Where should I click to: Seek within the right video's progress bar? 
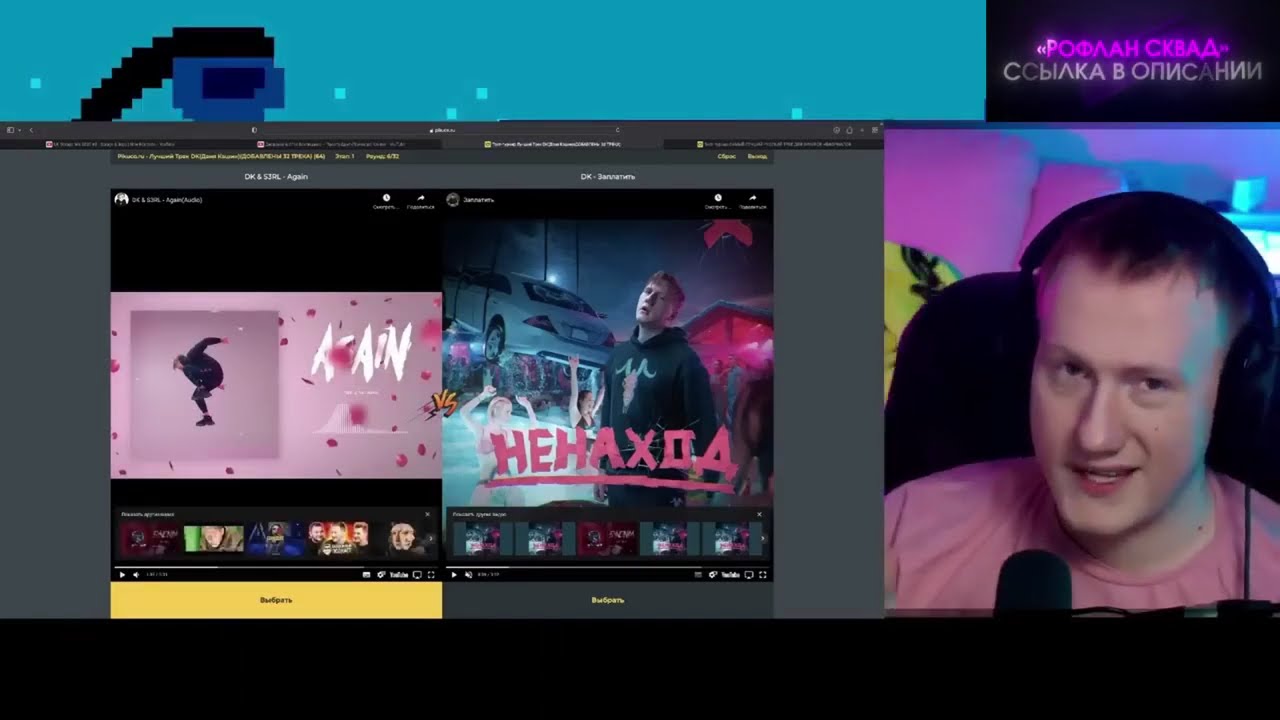(608, 567)
